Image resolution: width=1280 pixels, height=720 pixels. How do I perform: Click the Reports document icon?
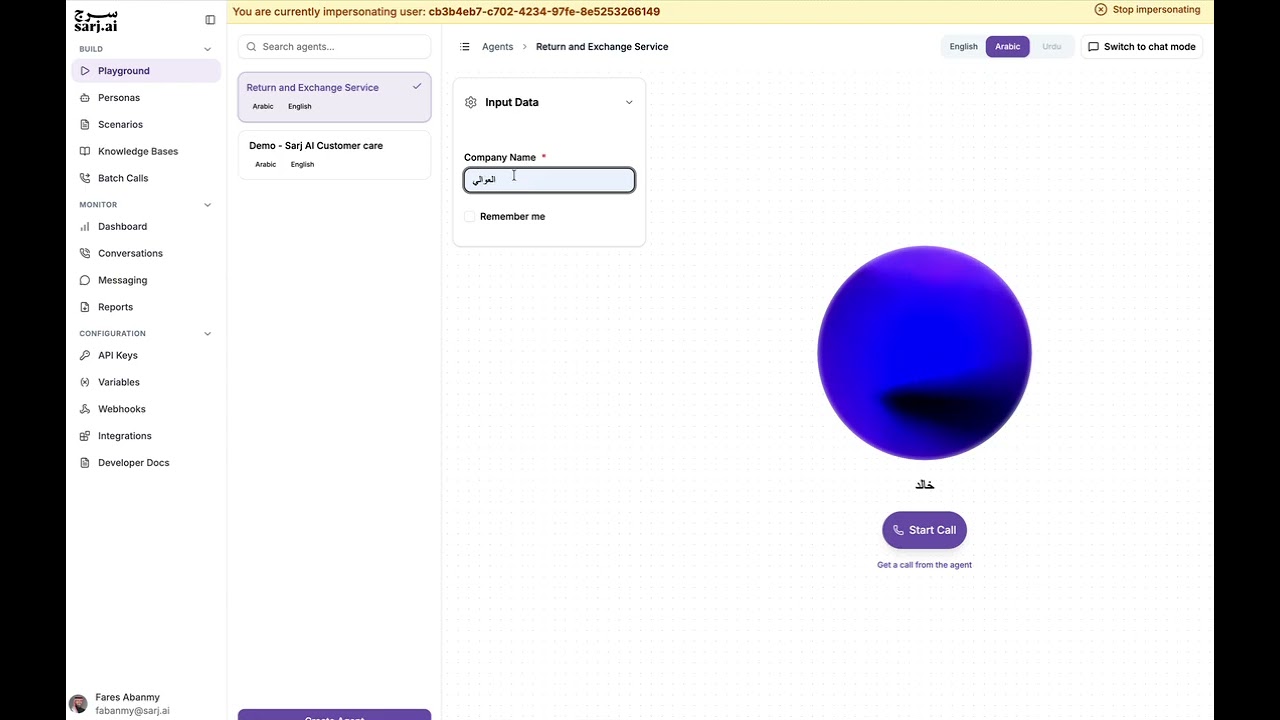86,307
